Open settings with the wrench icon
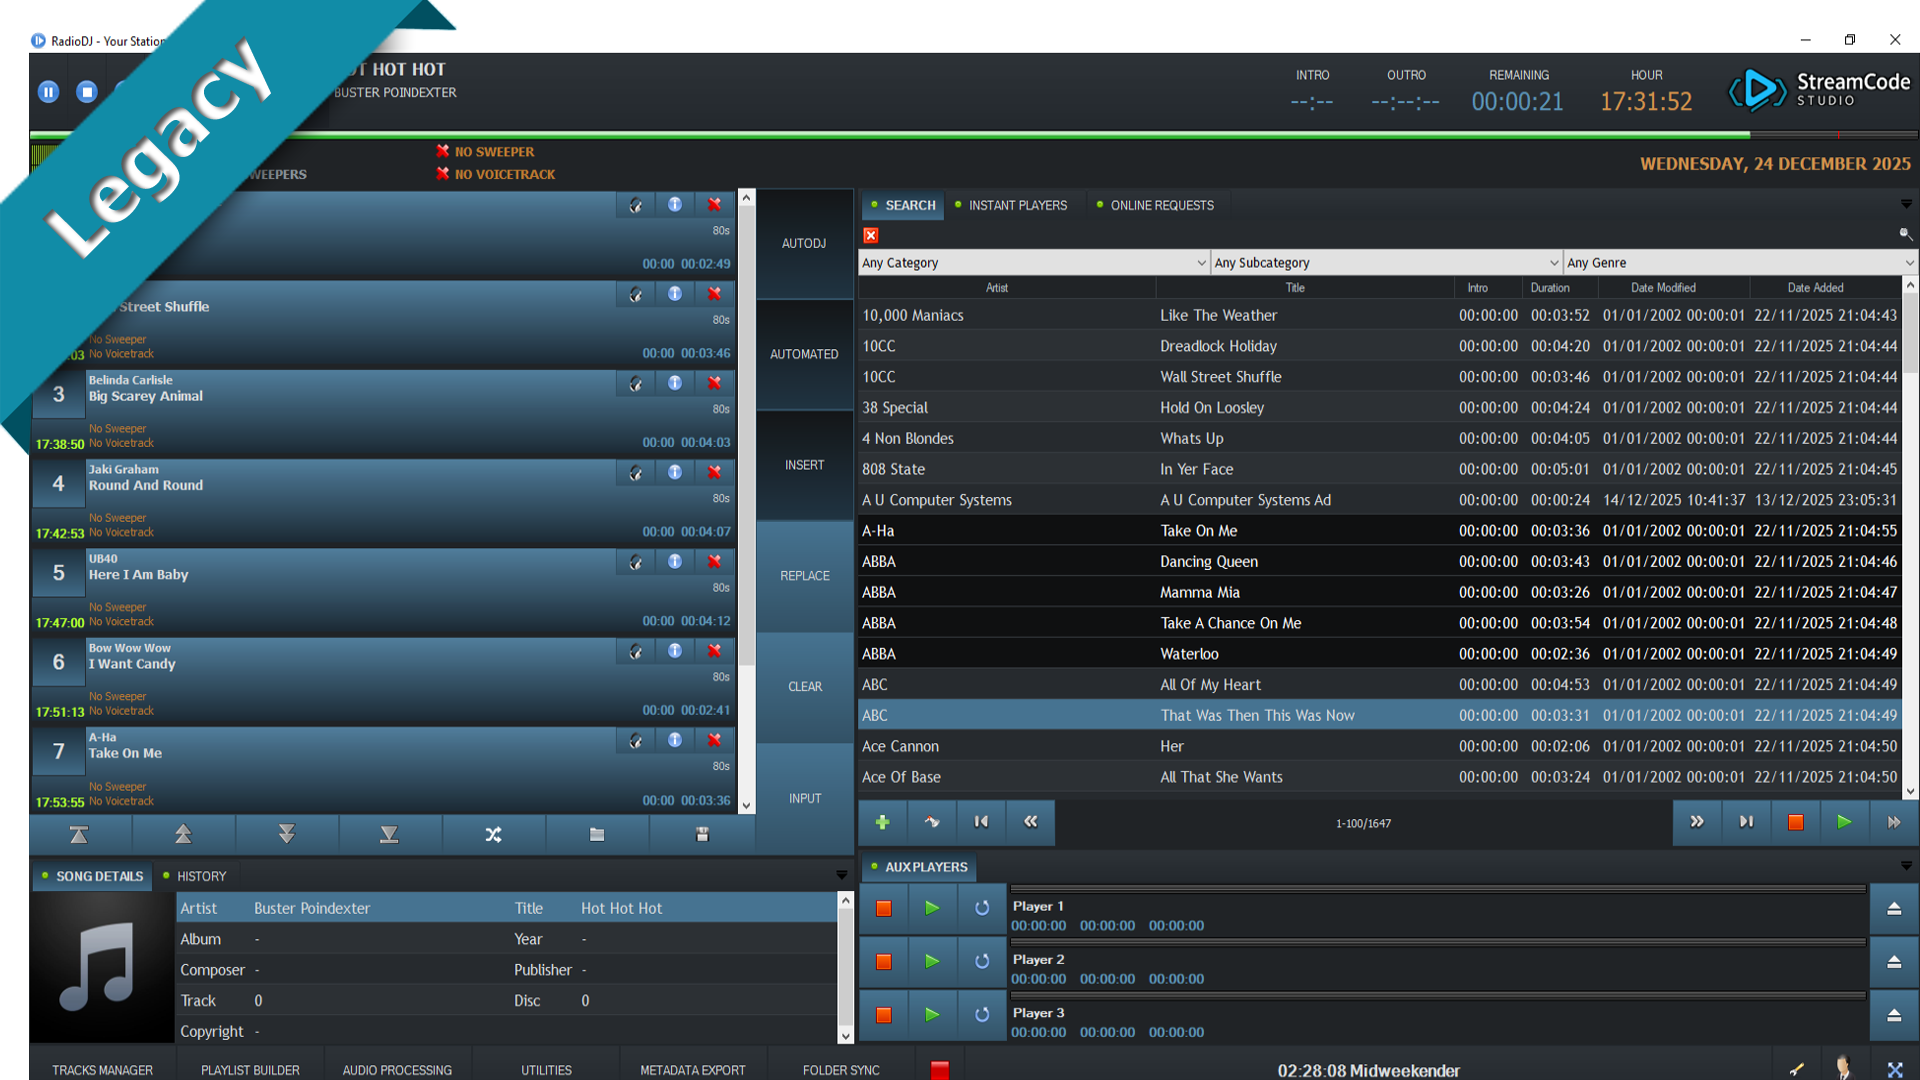Image resolution: width=1920 pixels, height=1080 pixels. pyautogui.click(x=1796, y=1069)
